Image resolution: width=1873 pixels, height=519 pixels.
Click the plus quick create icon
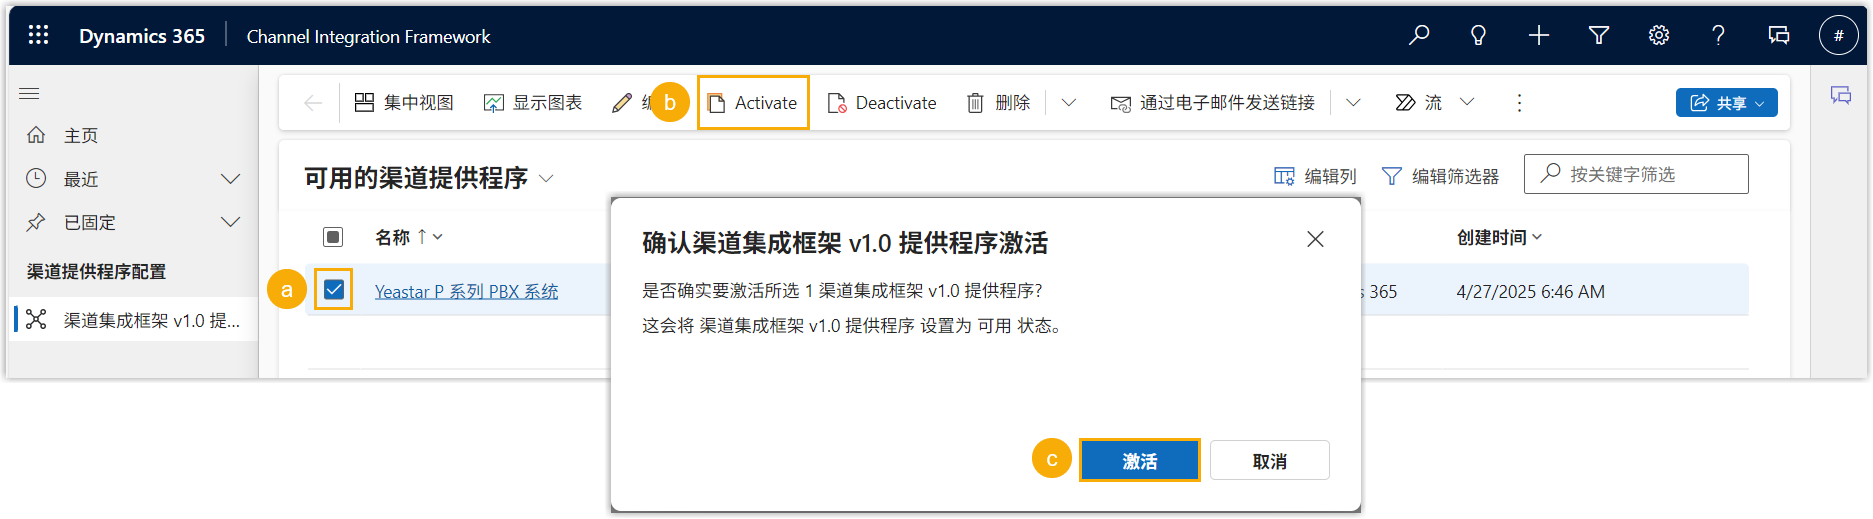pyautogui.click(x=1538, y=36)
